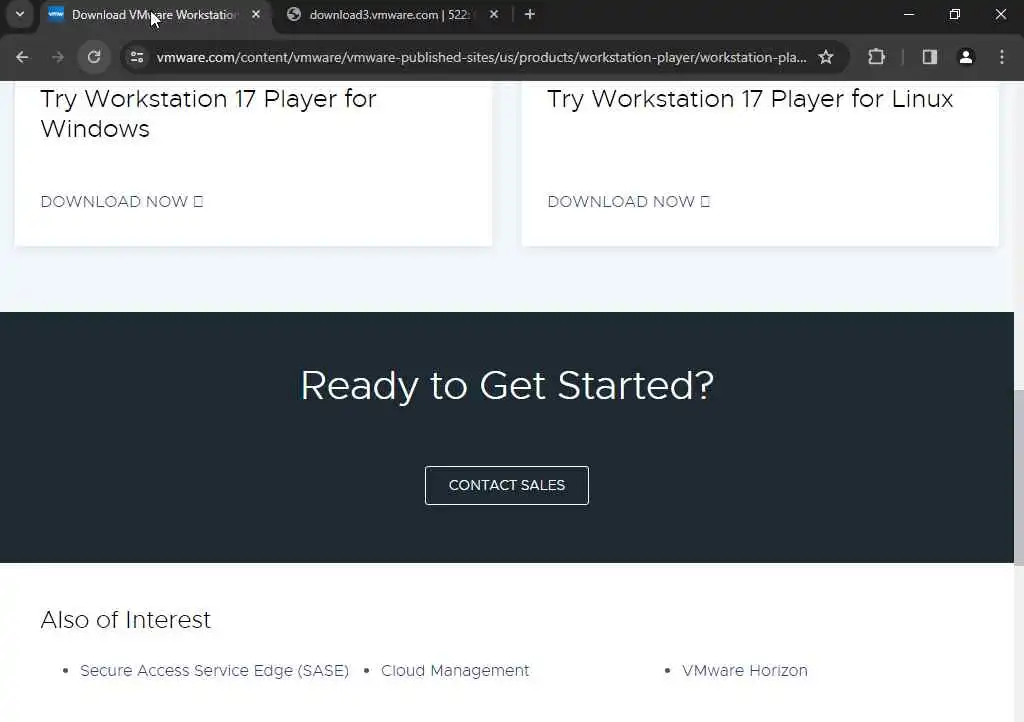Open site information icon in address bar

click(x=137, y=57)
